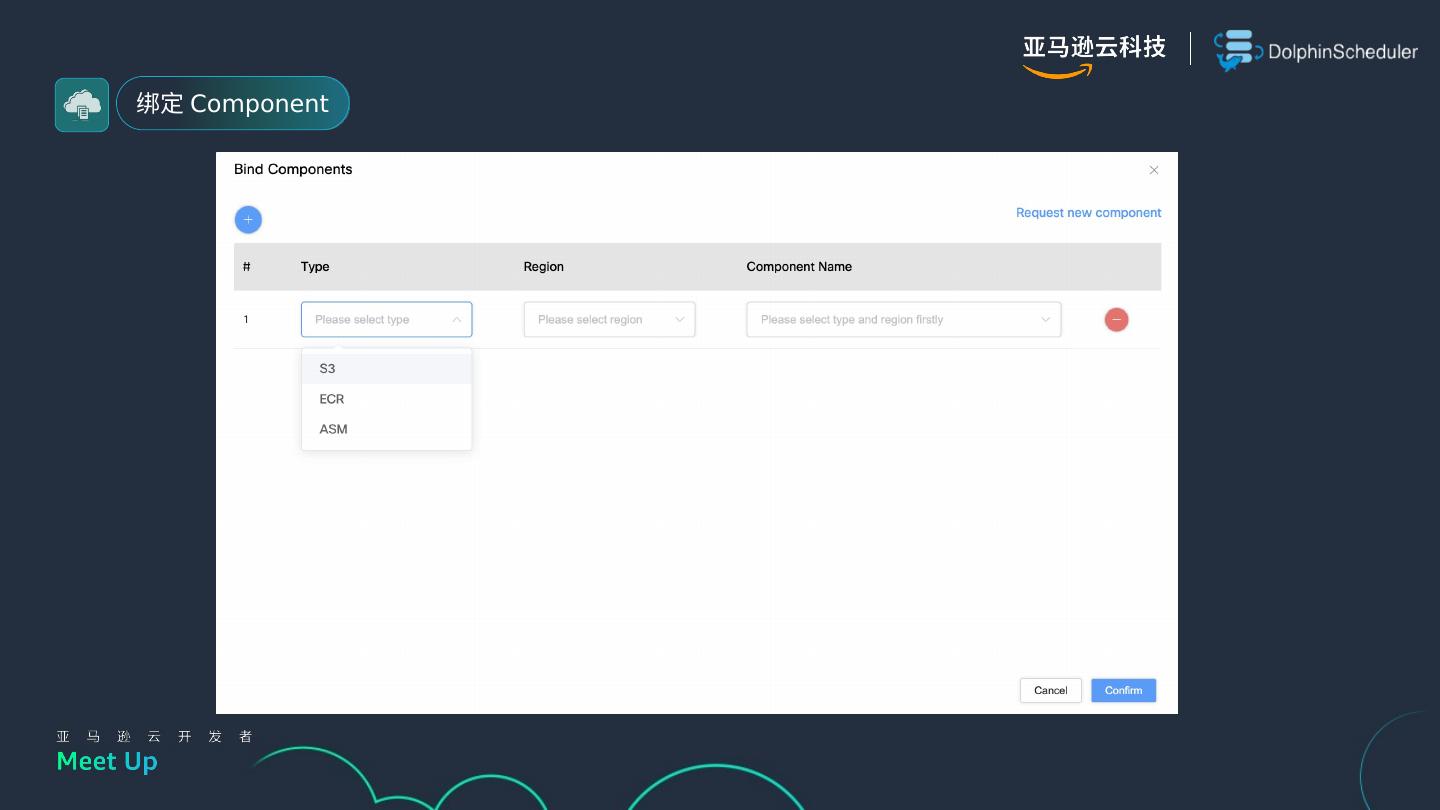The image size is (1440, 810).
Task: Collapse the Type dropdown using its chevron
Action: (457, 320)
